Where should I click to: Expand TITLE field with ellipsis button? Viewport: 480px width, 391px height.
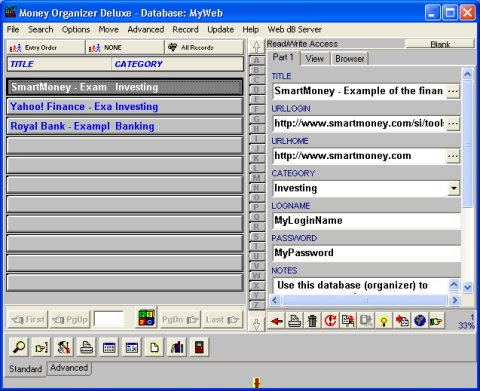[x=453, y=91]
